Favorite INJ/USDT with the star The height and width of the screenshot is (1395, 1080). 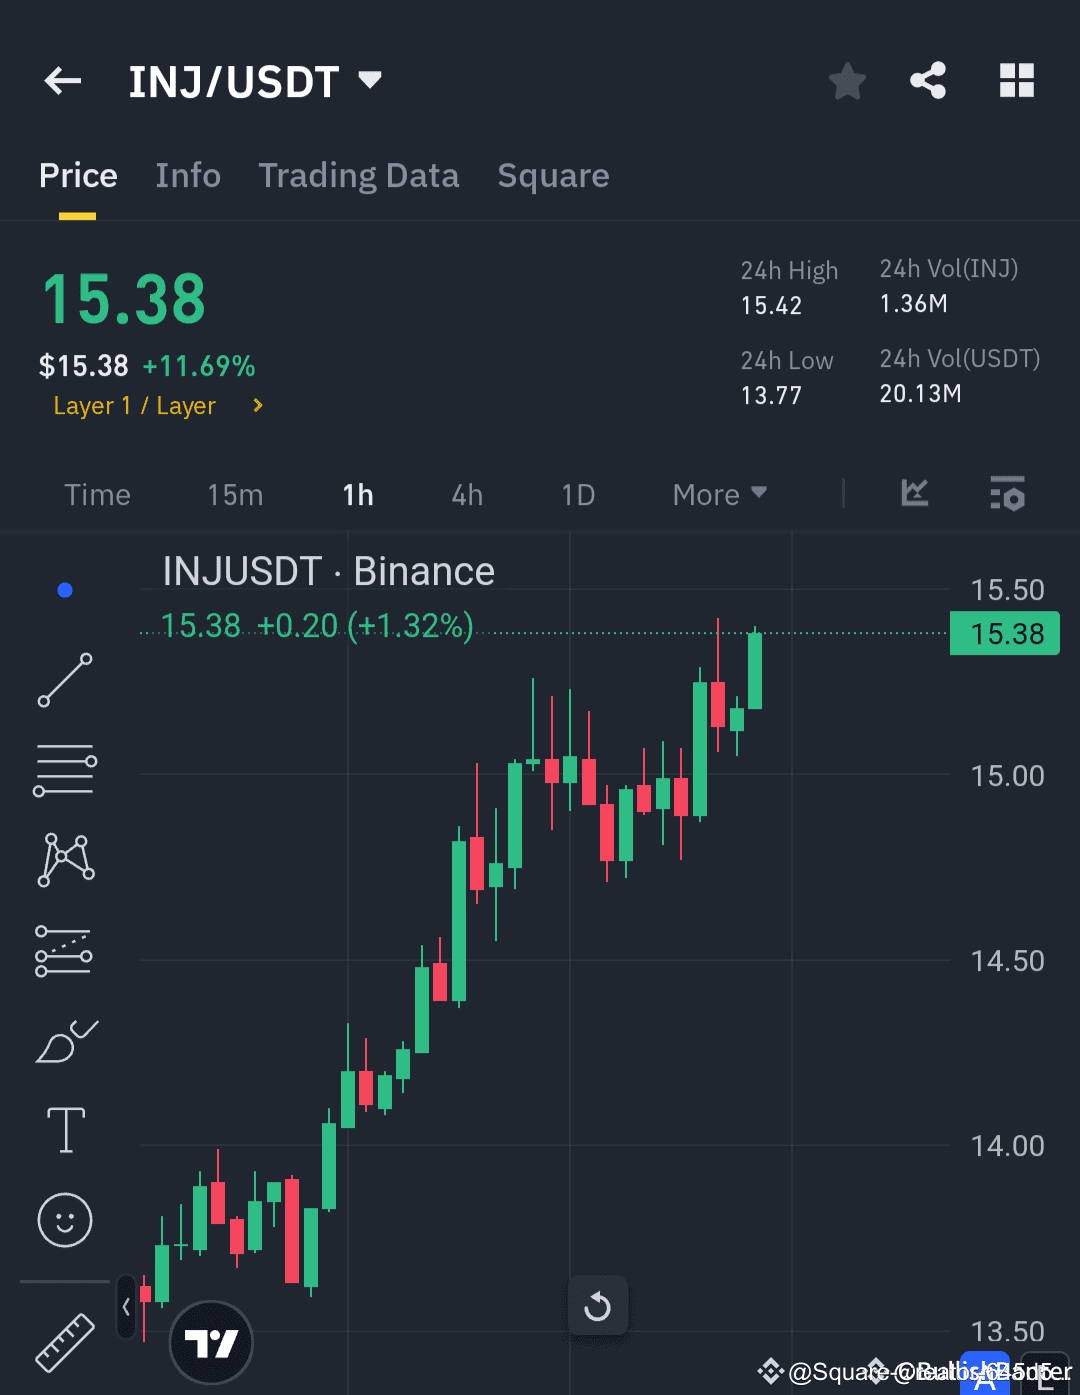click(847, 81)
